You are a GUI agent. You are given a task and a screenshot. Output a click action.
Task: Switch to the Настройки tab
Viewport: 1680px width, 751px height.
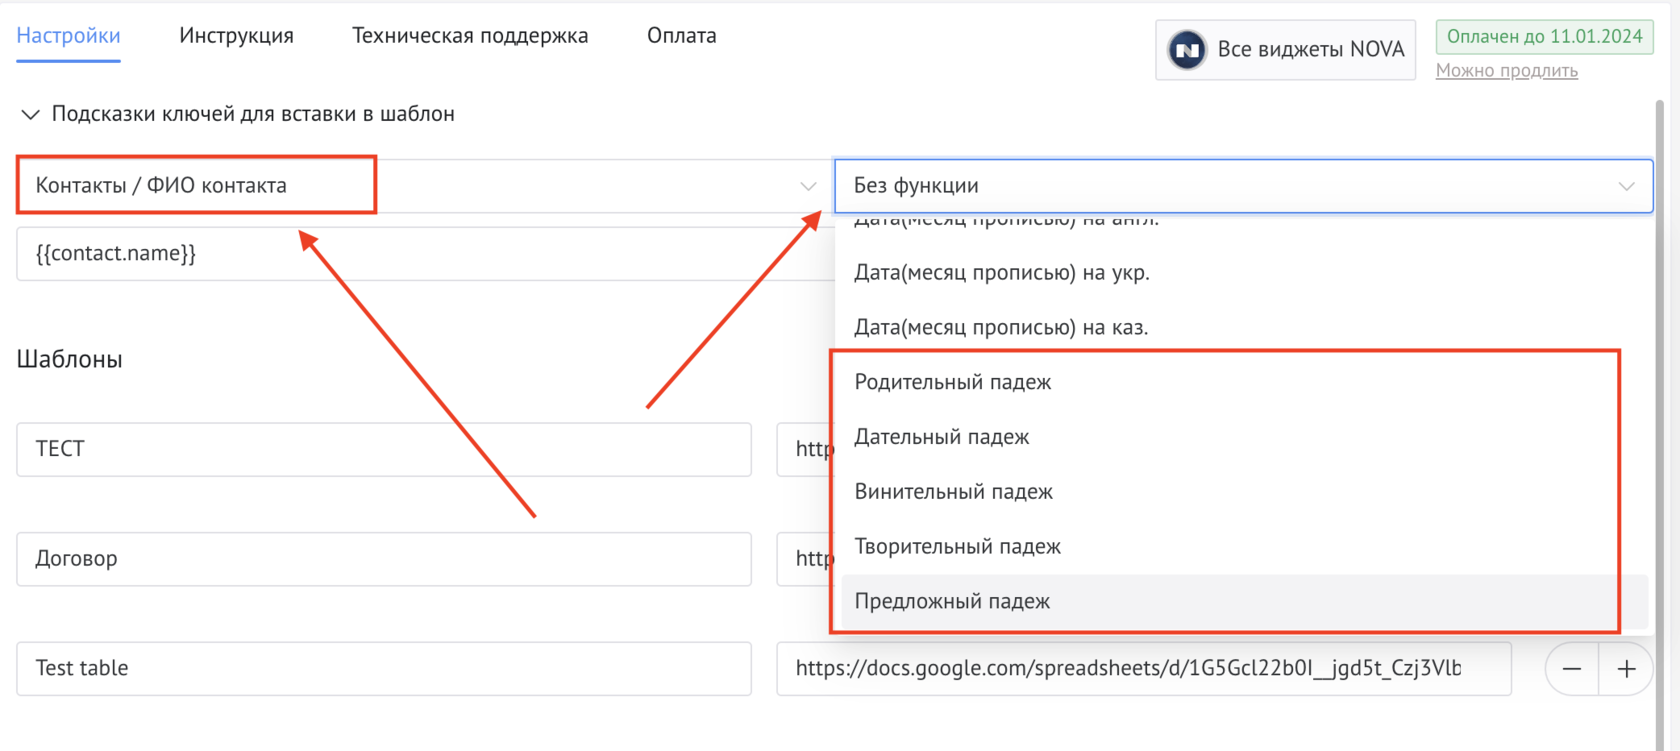68,36
